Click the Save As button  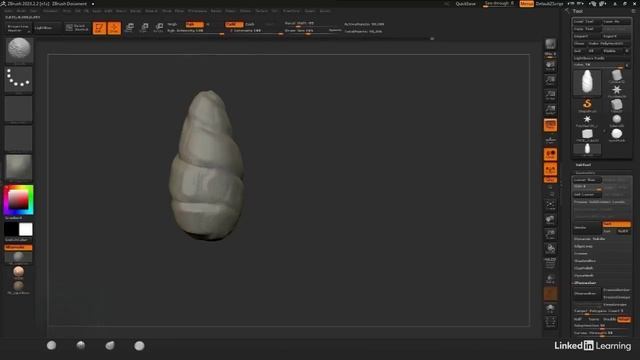pos(616,22)
